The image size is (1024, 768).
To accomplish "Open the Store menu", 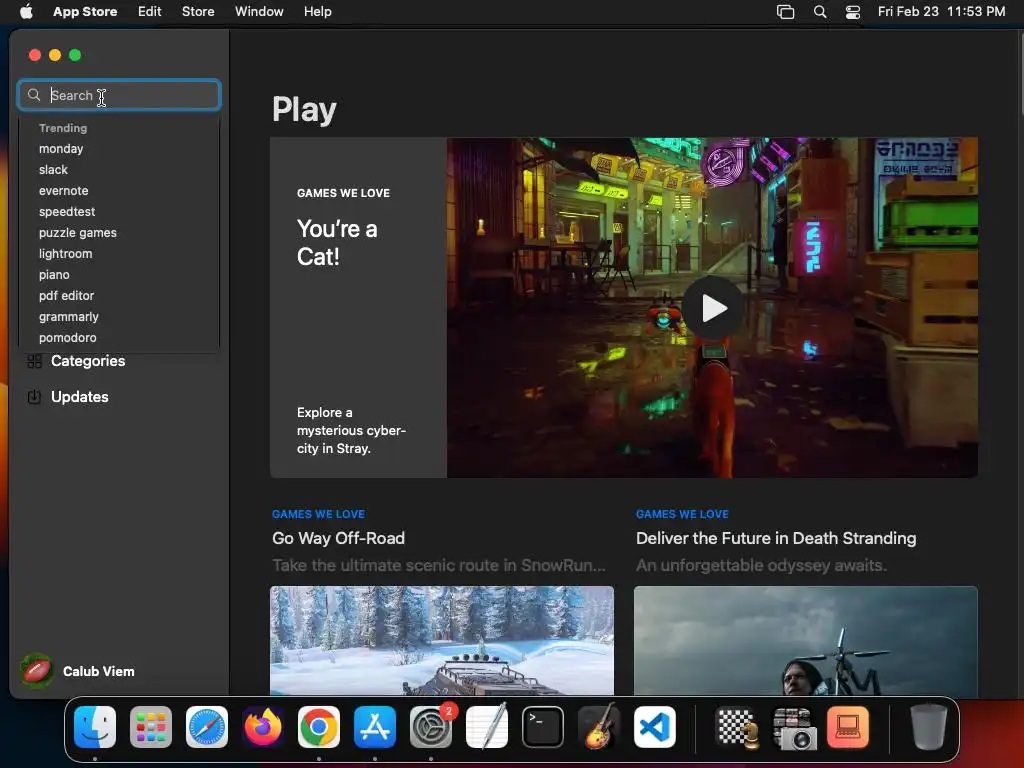I will click(x=198, y=12).
